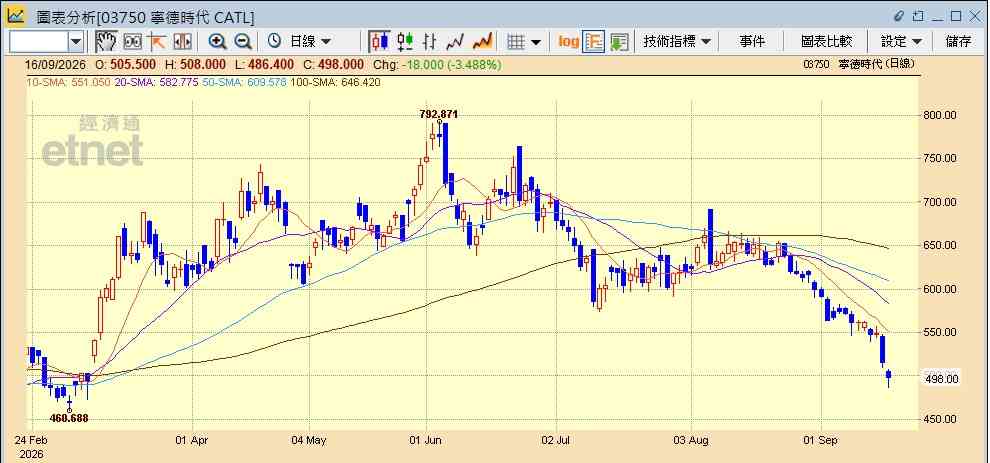Click the 儲存 save button

click(958, 42)
